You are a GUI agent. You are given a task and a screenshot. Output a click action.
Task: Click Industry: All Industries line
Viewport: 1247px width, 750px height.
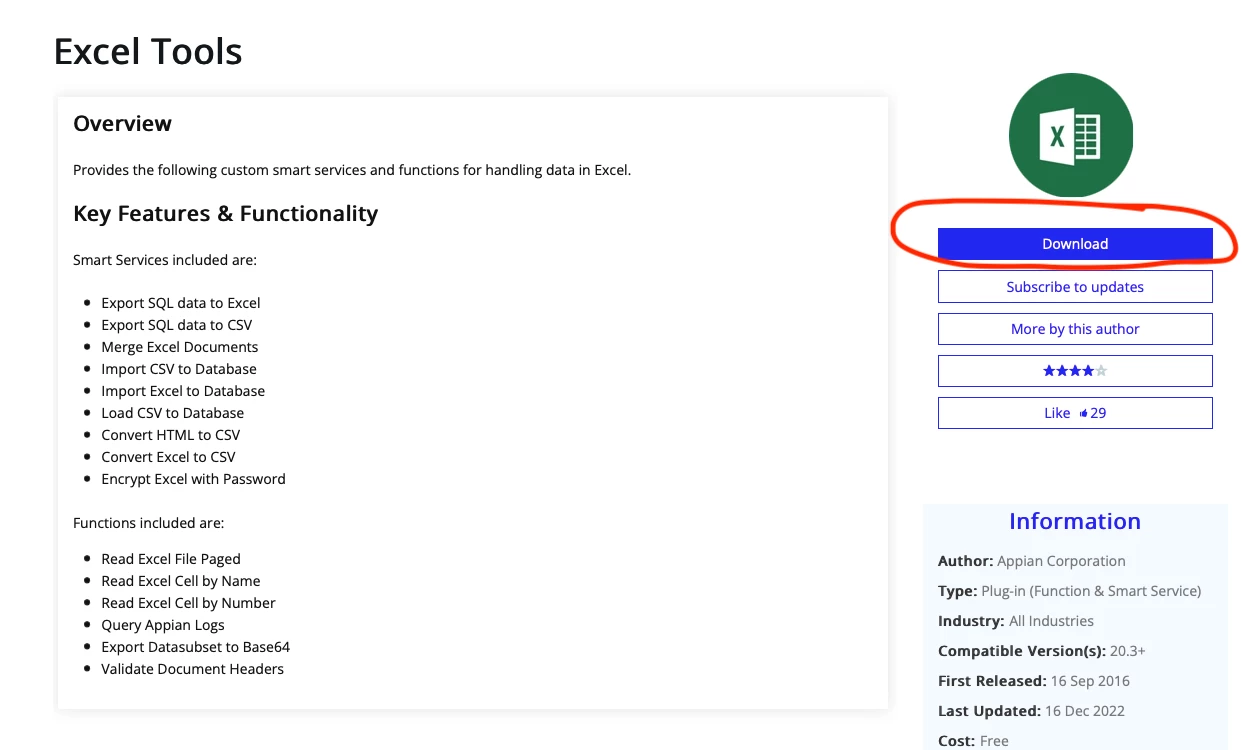pyautogui.click(x=1016, y=621)
